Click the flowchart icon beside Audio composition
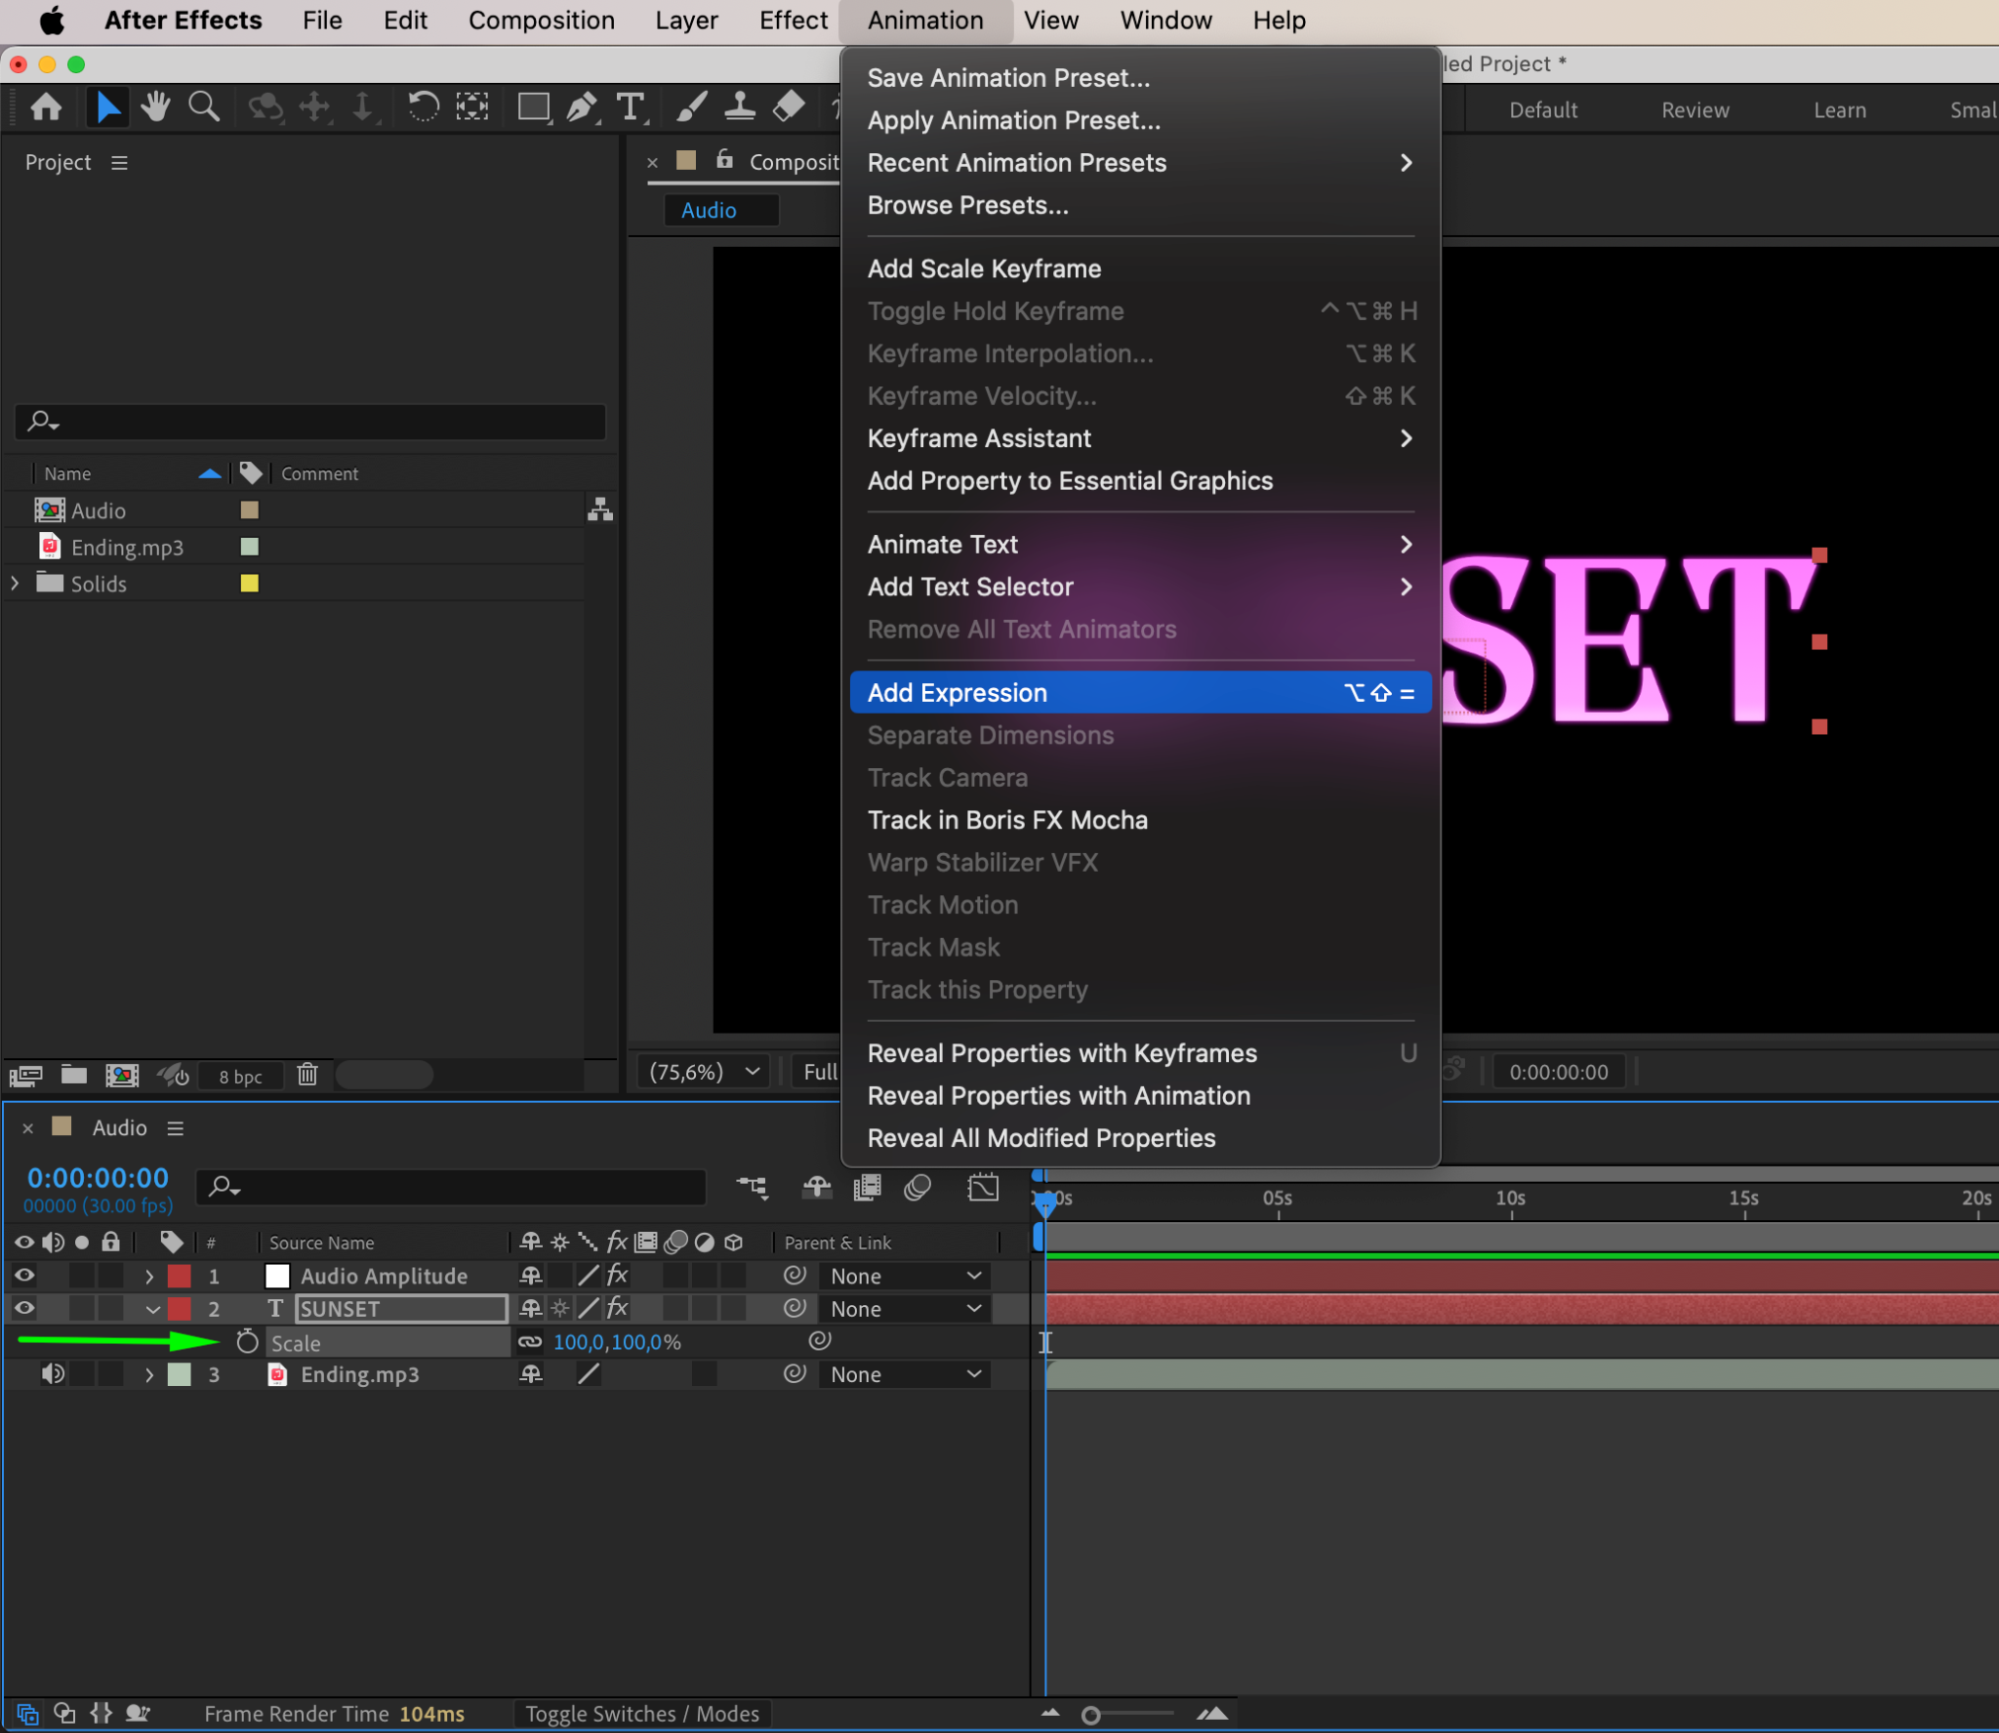 600,510
